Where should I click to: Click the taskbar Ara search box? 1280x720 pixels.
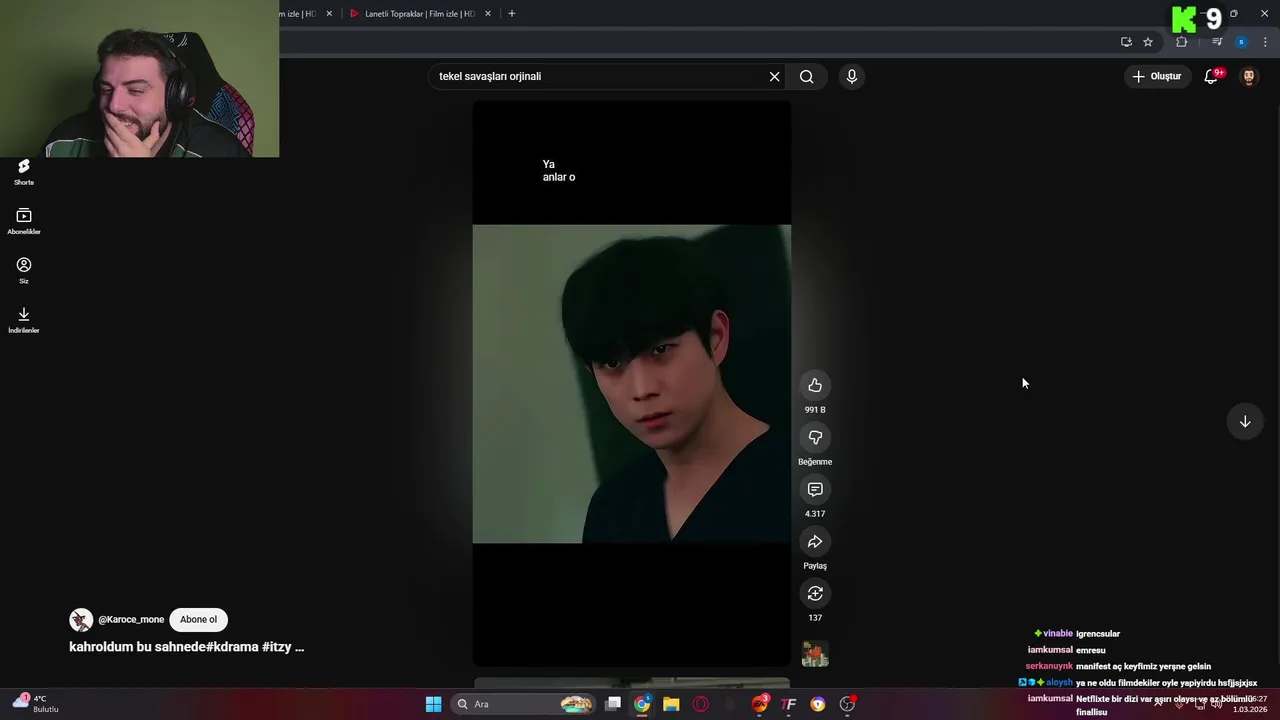click(x=523, y=704)
